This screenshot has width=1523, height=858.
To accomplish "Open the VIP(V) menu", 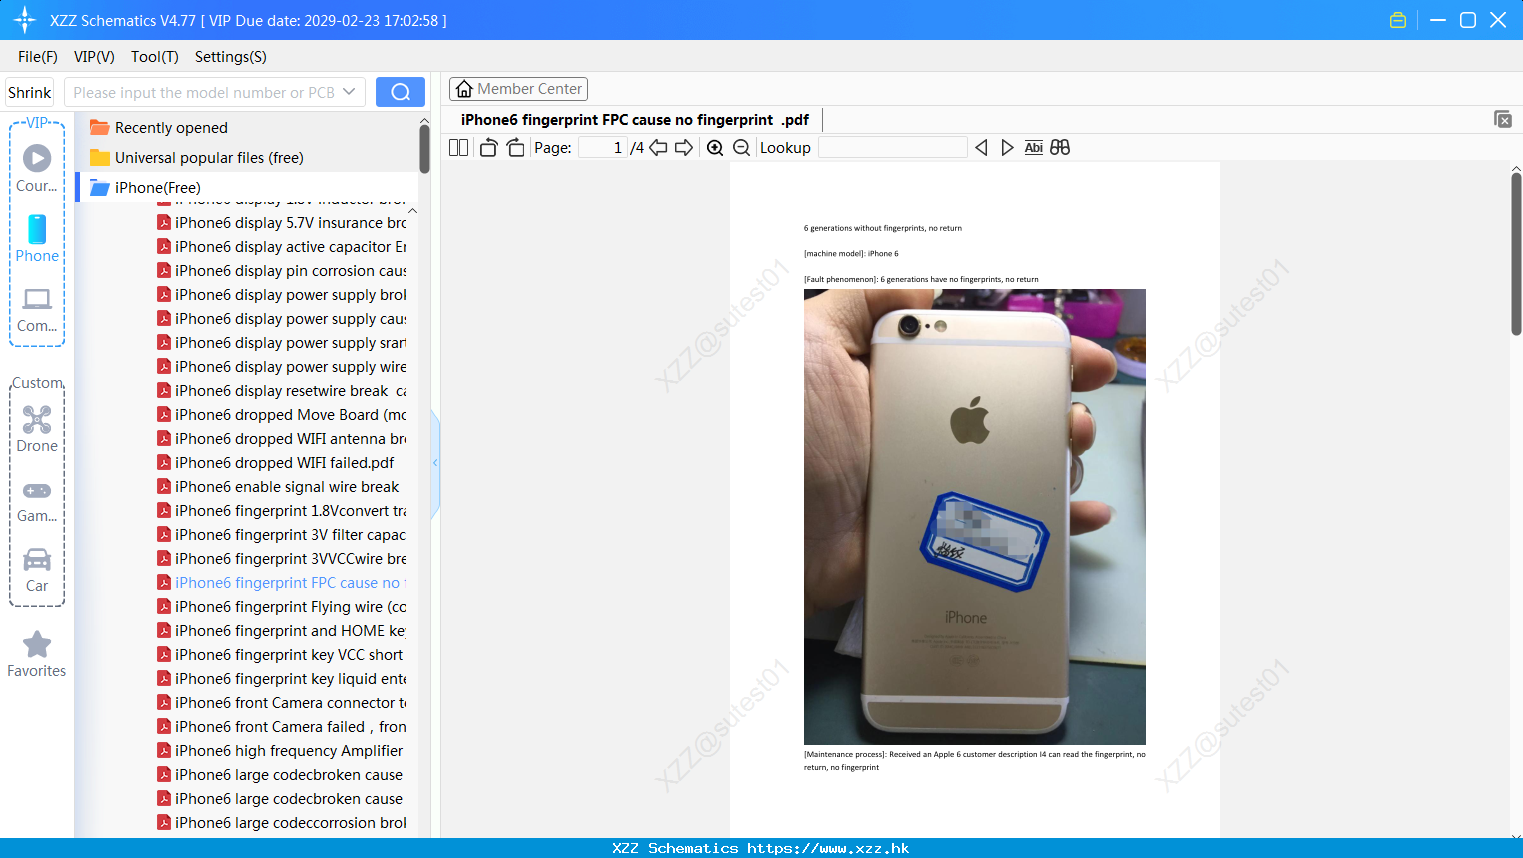I will pyautogui.click(x=94, y=57).
